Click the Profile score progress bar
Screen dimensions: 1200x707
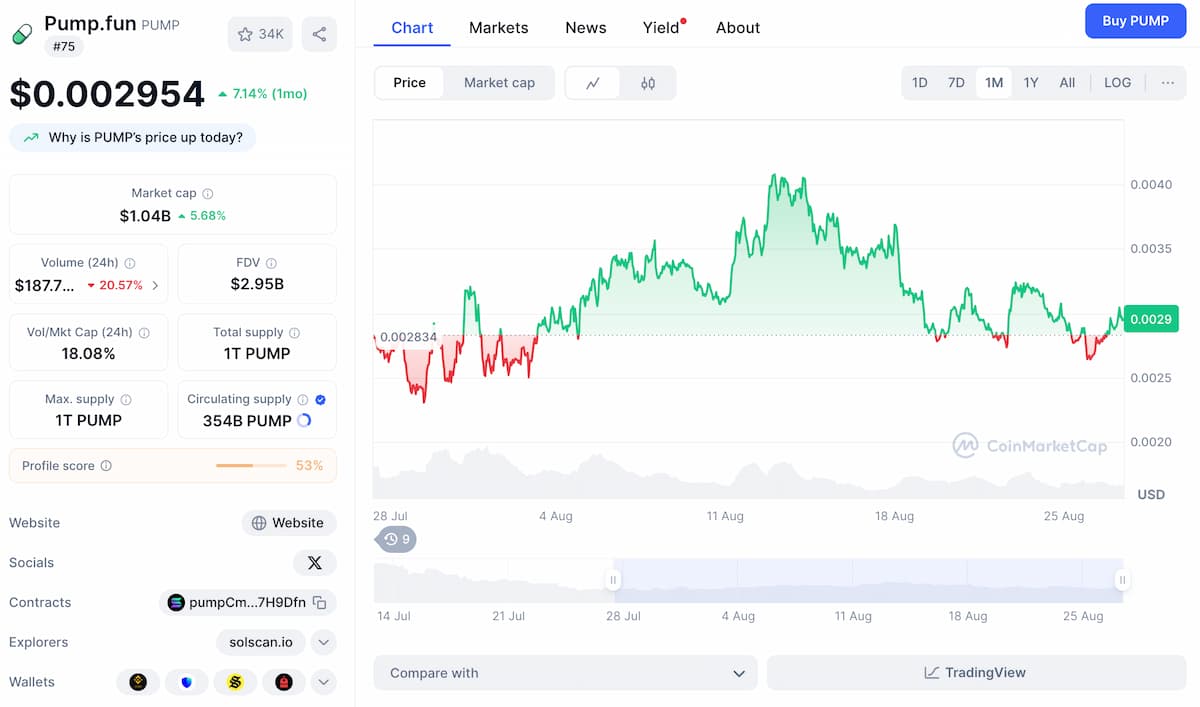pyautogui.click(x=250, y=466)
